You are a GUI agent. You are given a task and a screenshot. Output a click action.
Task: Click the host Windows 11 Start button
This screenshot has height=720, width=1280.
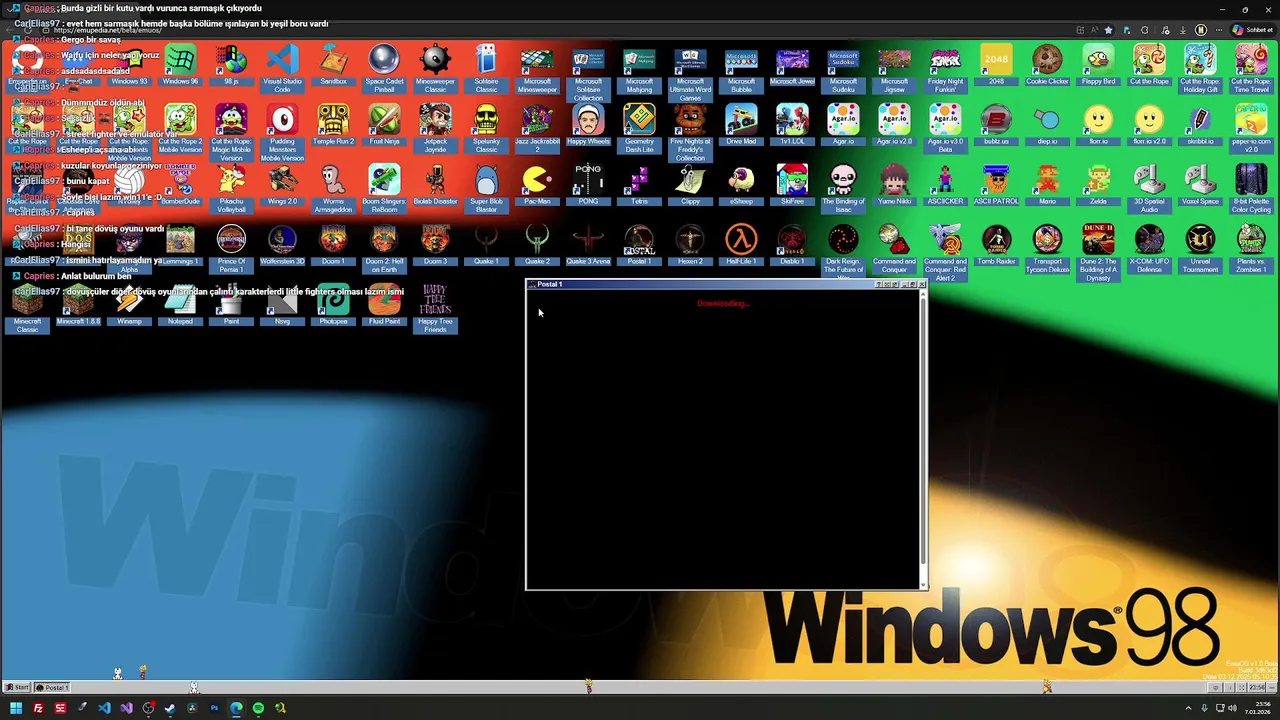16,708
